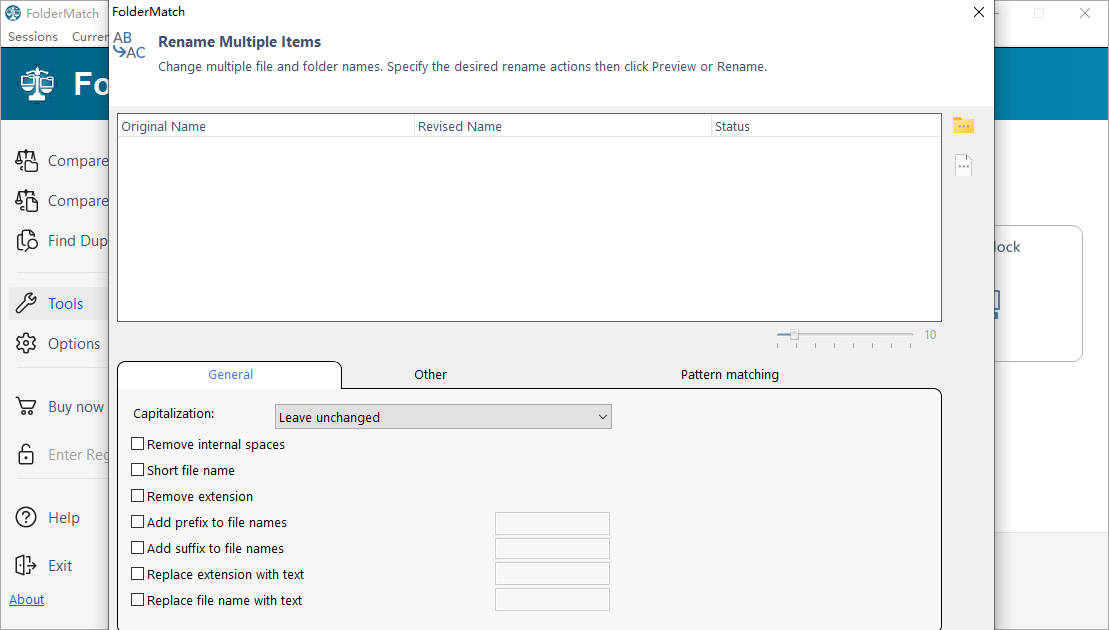Check the Remove extension option
Viewport: 1109px width, 630px height.
(x=138, y=496)
